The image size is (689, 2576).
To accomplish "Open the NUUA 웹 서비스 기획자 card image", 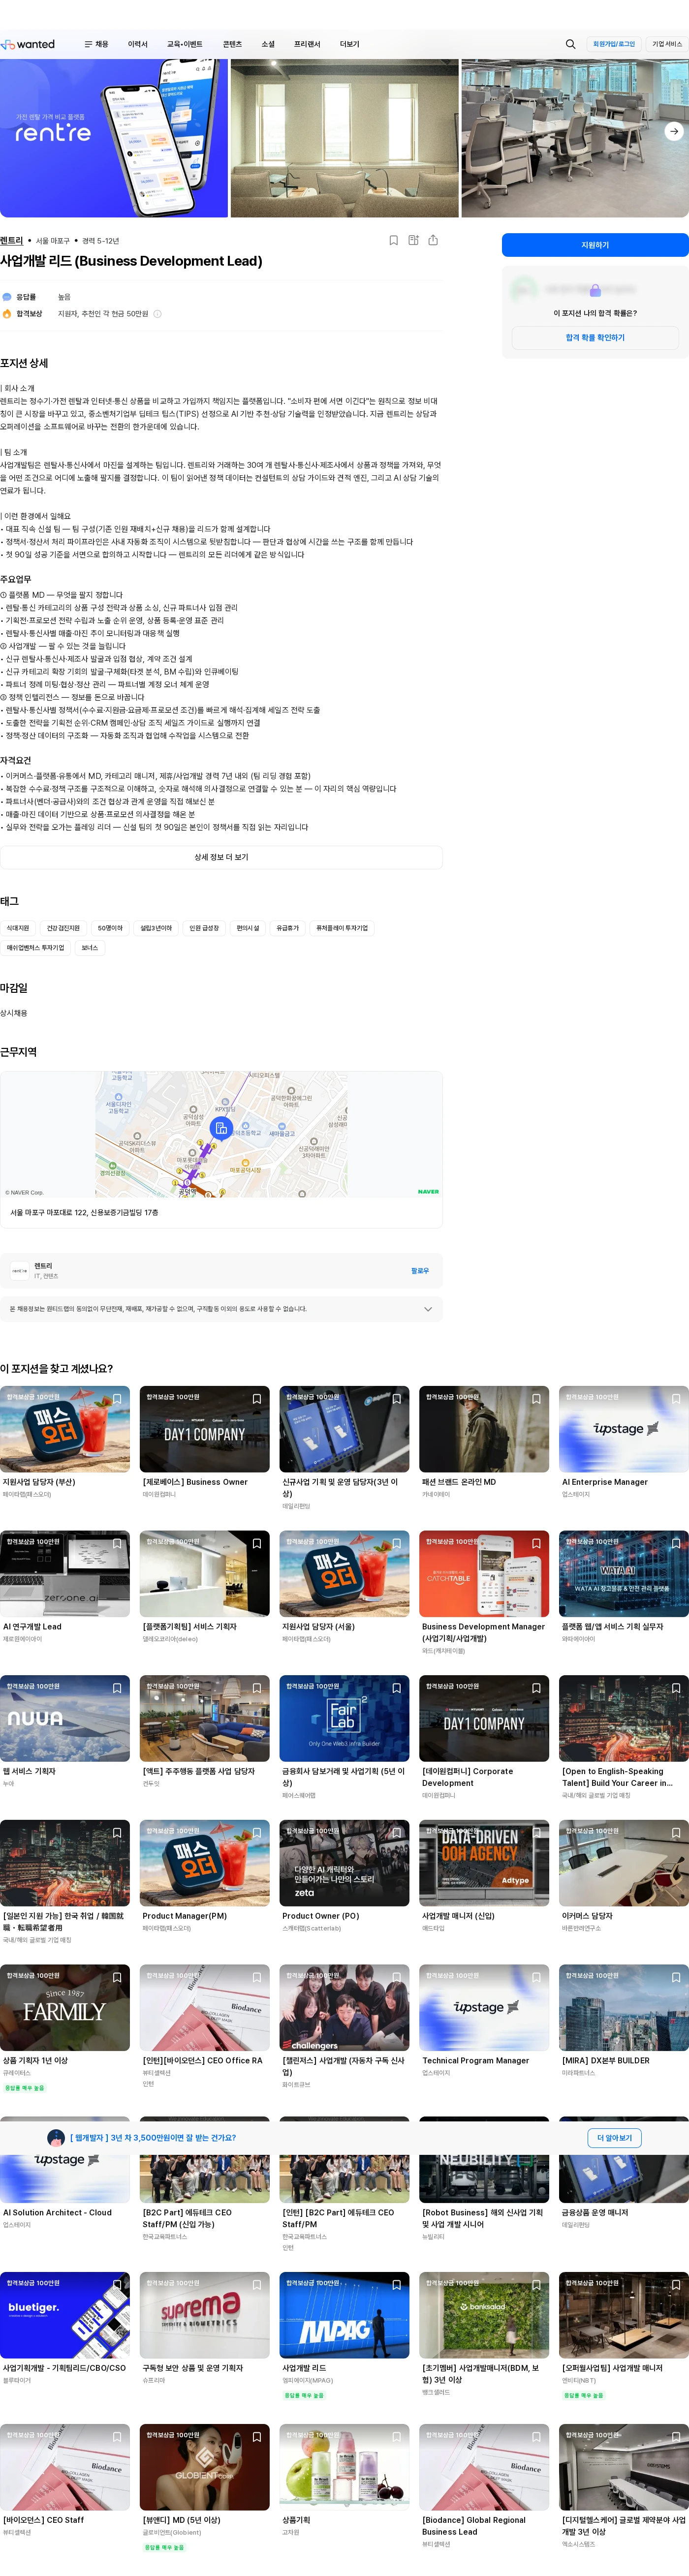I will 65,1718.
